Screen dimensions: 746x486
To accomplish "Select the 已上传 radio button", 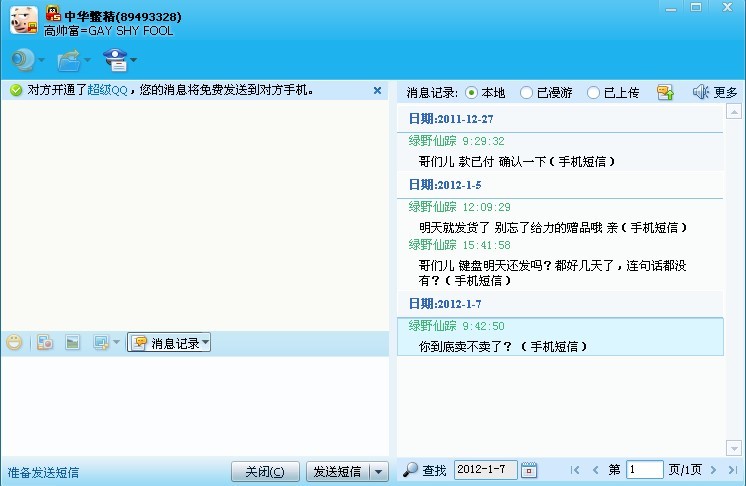I will pos(593,93).
